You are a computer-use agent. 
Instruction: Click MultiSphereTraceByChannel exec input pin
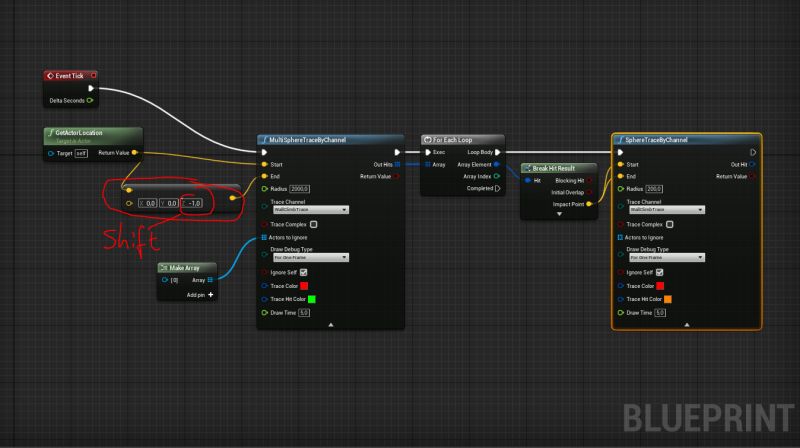264,152
